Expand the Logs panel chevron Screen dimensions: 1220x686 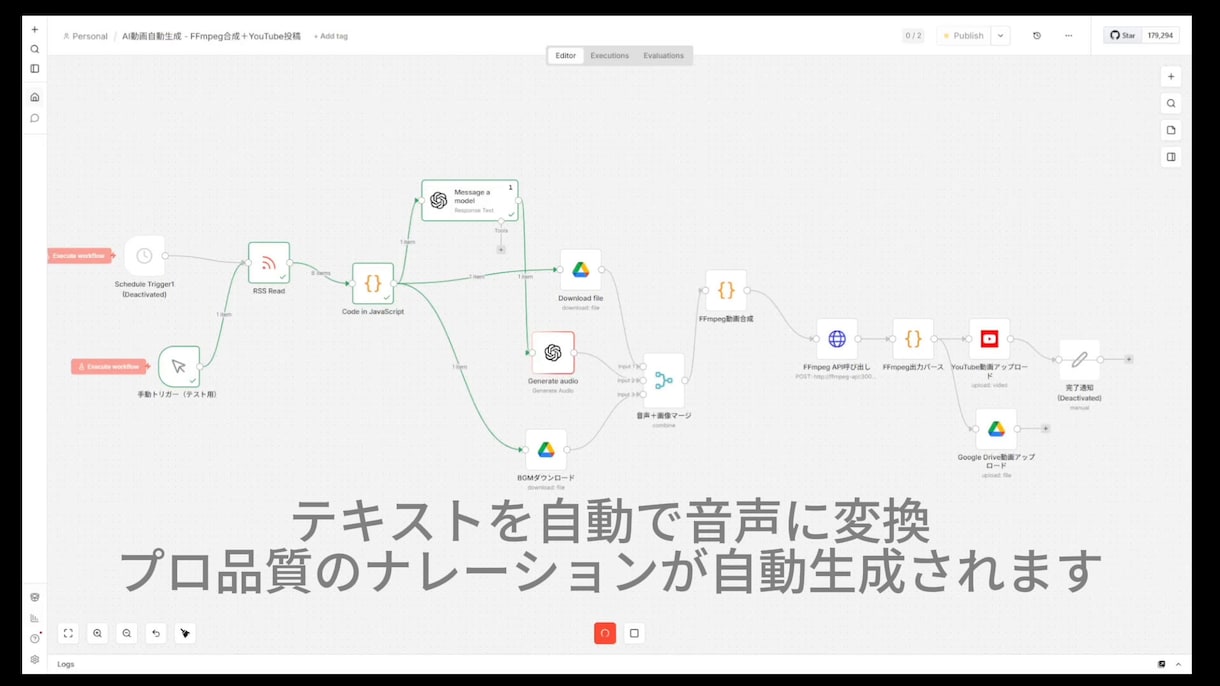1178,664
